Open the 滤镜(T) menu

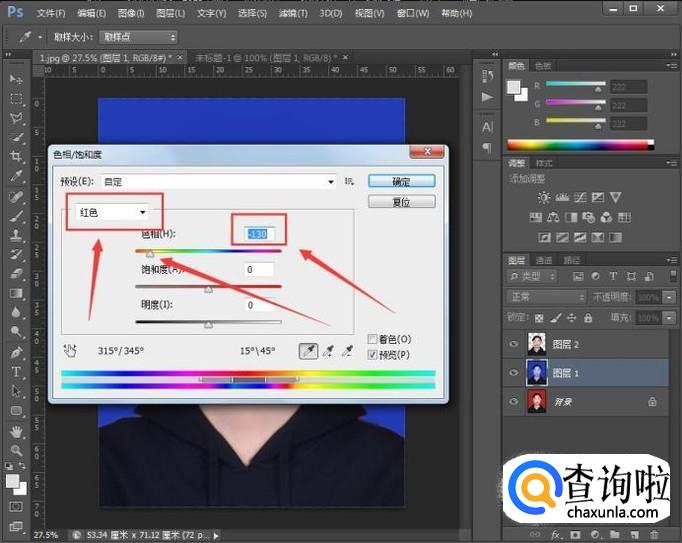pyautogui.click(x=294, y=14)
